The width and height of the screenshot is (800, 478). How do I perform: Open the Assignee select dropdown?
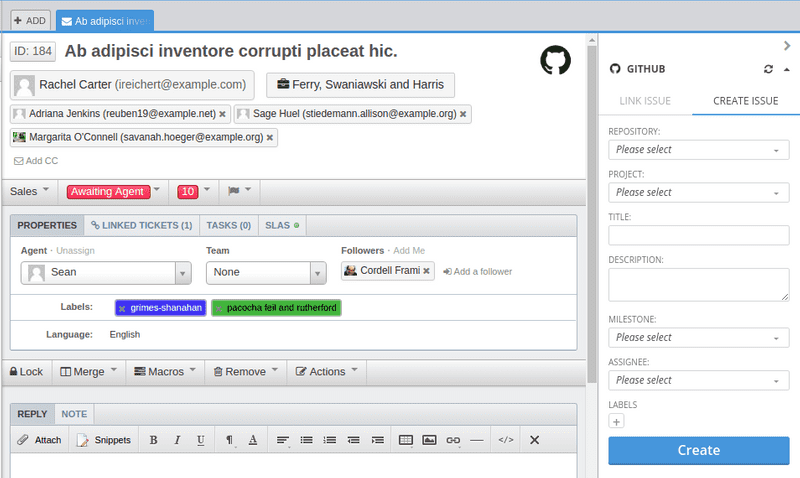[698, 381]
